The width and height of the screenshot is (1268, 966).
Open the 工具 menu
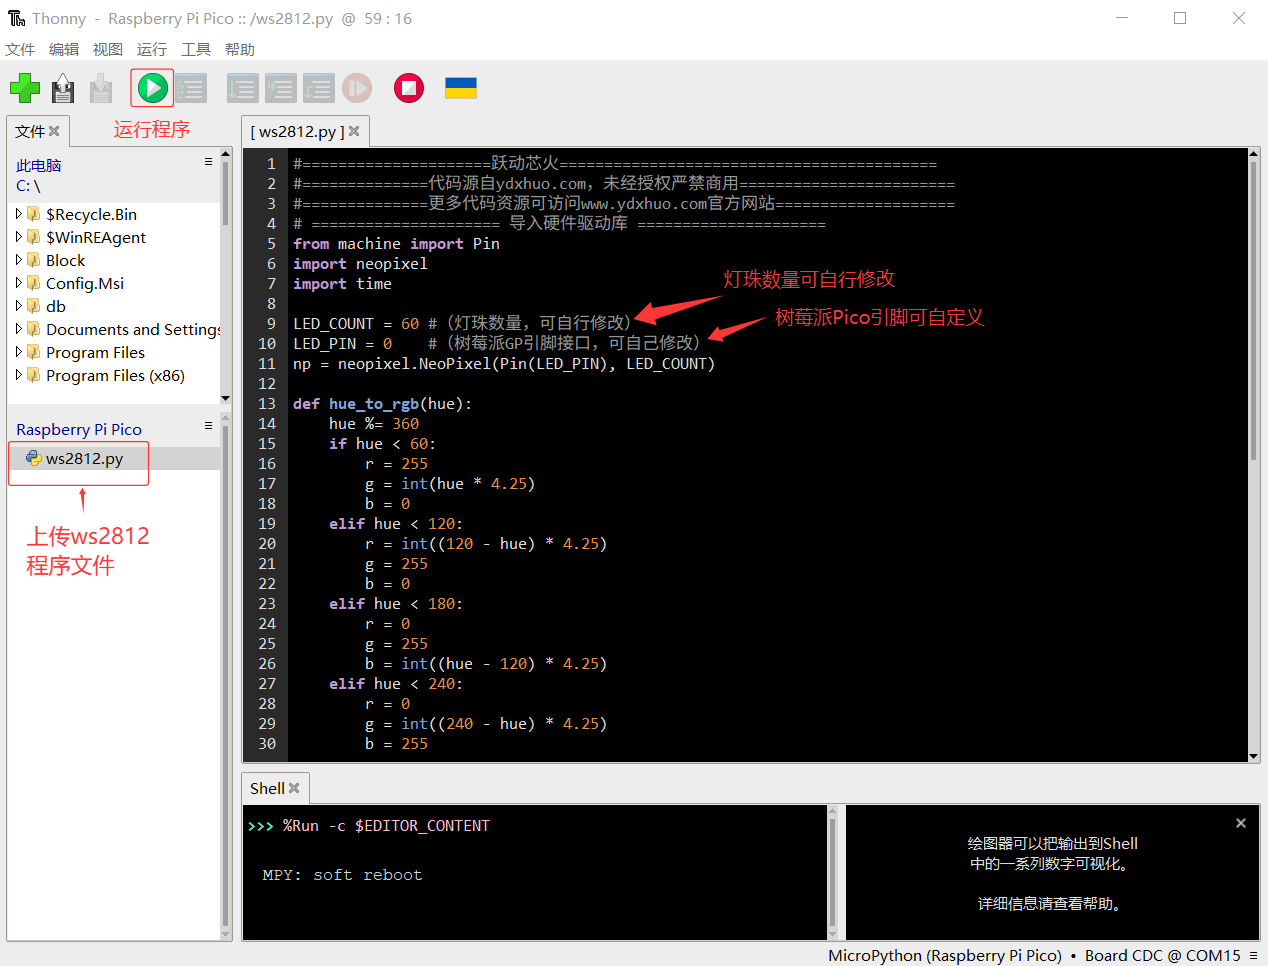point(196,49)
